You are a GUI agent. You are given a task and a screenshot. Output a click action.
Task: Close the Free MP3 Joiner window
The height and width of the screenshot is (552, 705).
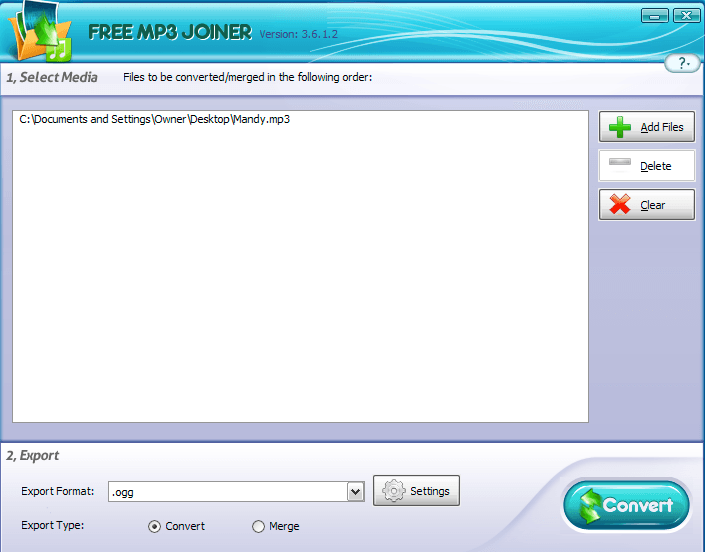point(687,16)
